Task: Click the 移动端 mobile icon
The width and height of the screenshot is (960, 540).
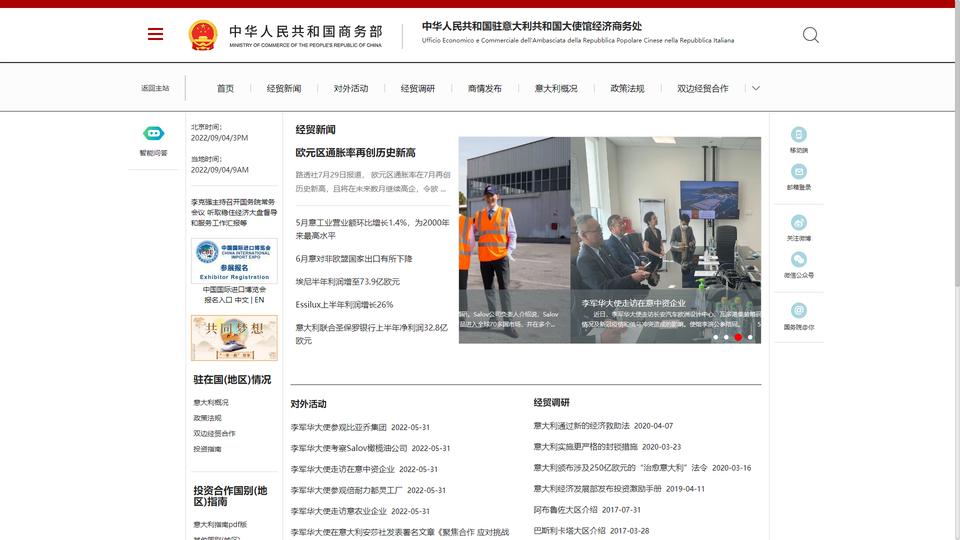Action: (x=798, y=134)
